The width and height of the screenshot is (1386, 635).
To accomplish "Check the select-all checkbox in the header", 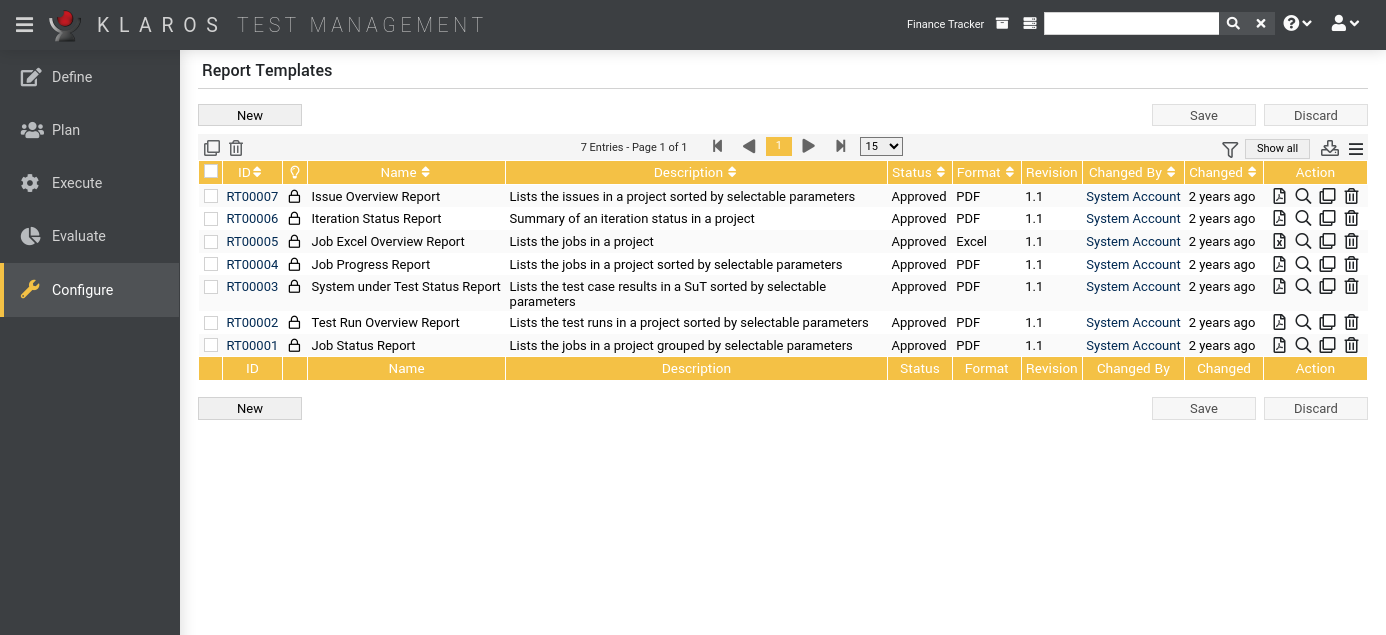I will (x=211, y=171).
